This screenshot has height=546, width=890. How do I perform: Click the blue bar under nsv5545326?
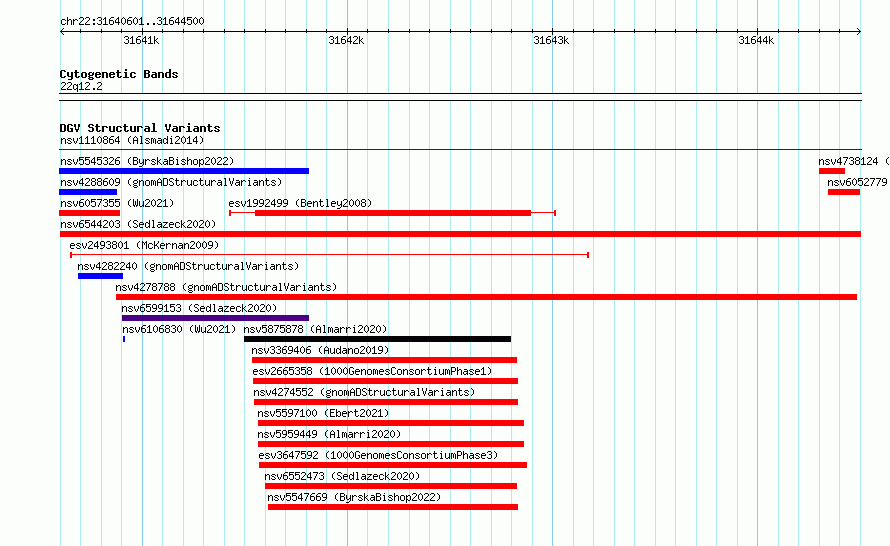click(x=184, y=171)
